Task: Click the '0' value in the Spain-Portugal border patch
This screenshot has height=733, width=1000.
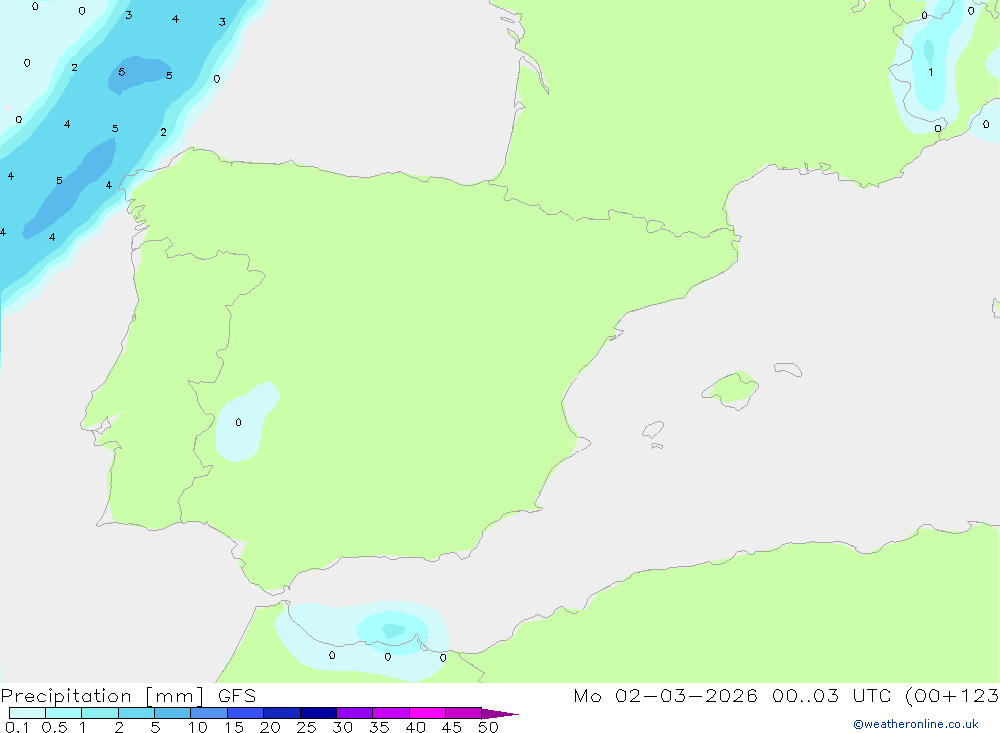Action: tap(238, 422)
